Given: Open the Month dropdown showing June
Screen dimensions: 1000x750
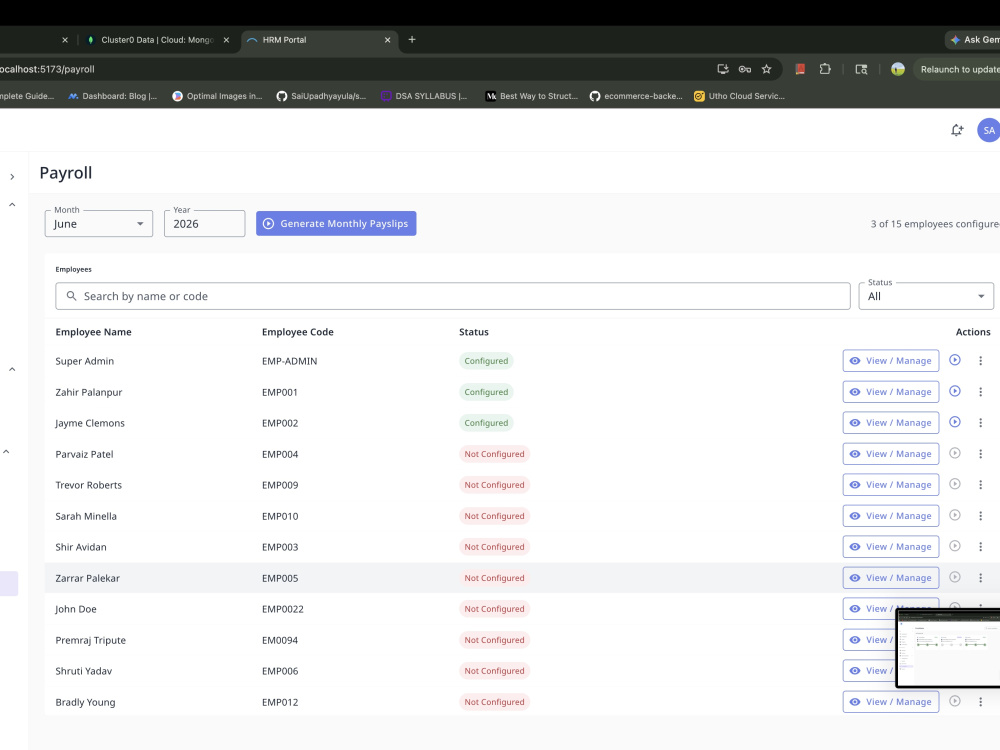Looking at the screenshot, I should coord(99,224).
